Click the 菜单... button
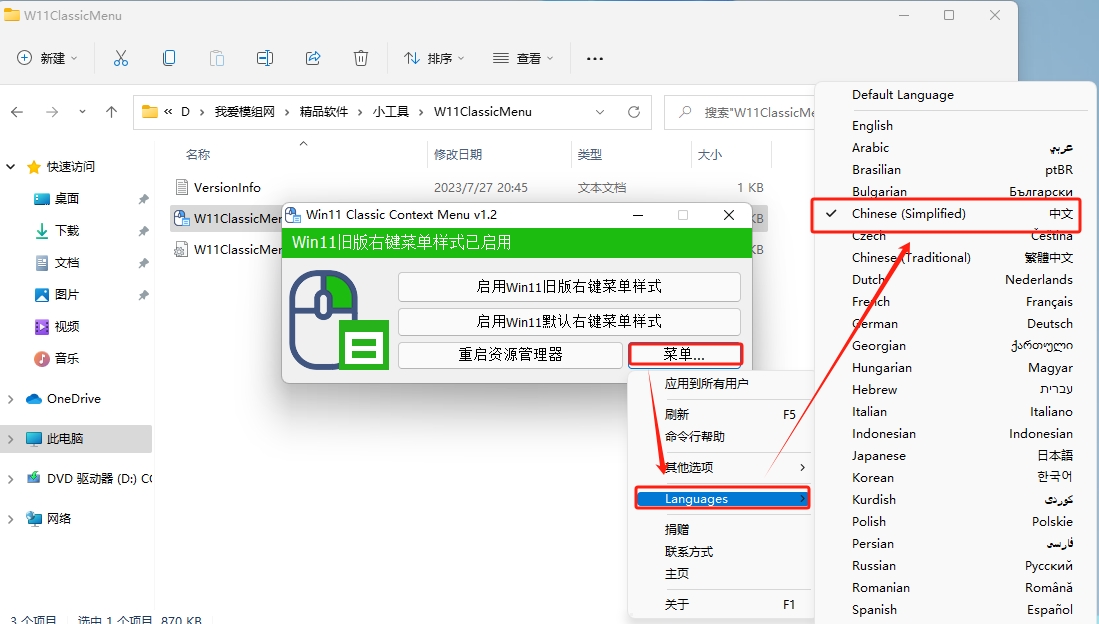Image resolution: width=1099 pixels, height=624 pixels. (x=685, y=355)
